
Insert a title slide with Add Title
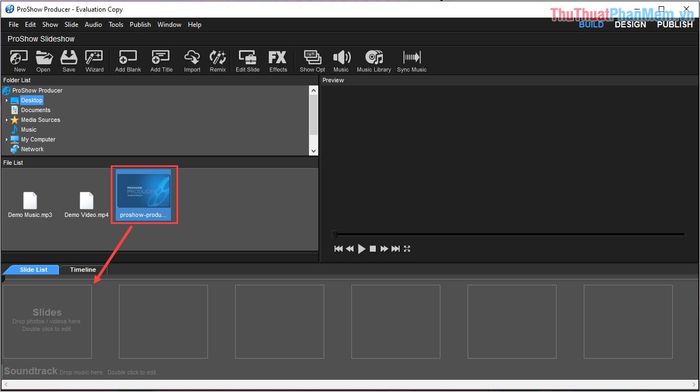tap(161, 61)
